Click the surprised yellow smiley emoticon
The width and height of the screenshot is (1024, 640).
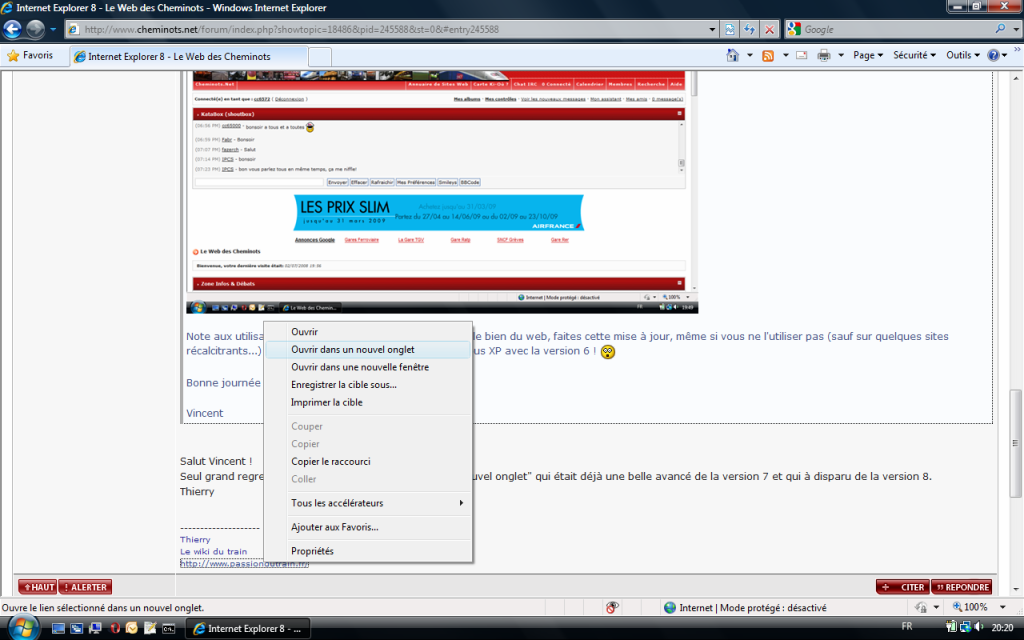coord(607,352)
